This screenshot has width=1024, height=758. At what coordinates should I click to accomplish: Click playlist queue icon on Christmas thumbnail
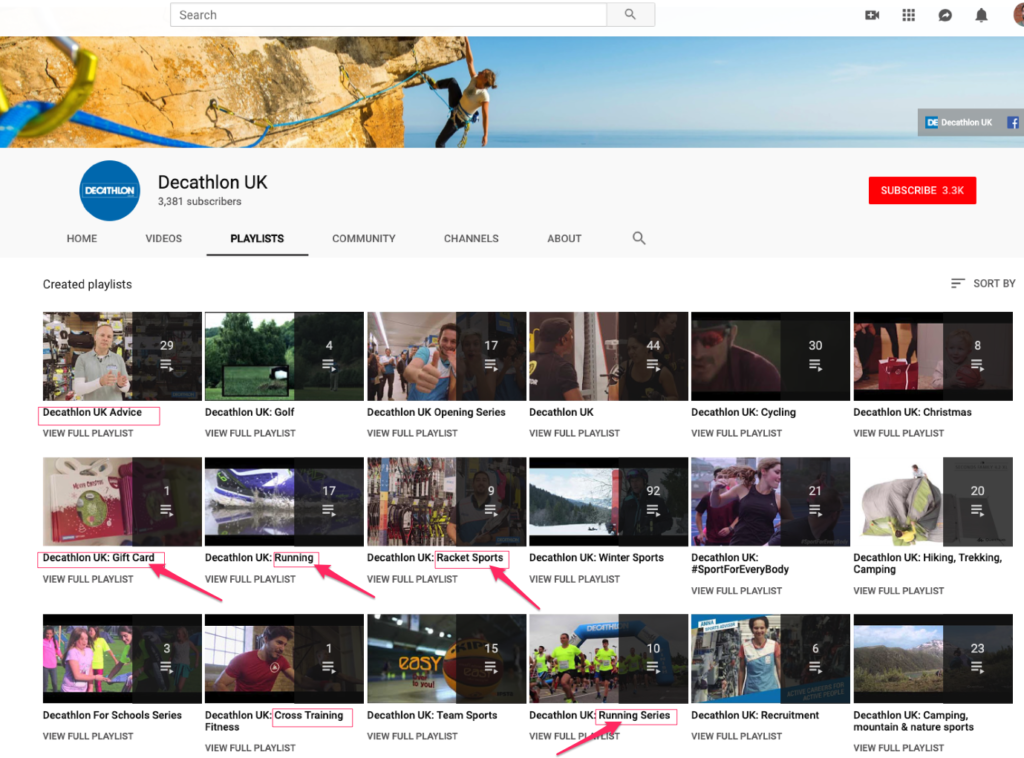977,364
